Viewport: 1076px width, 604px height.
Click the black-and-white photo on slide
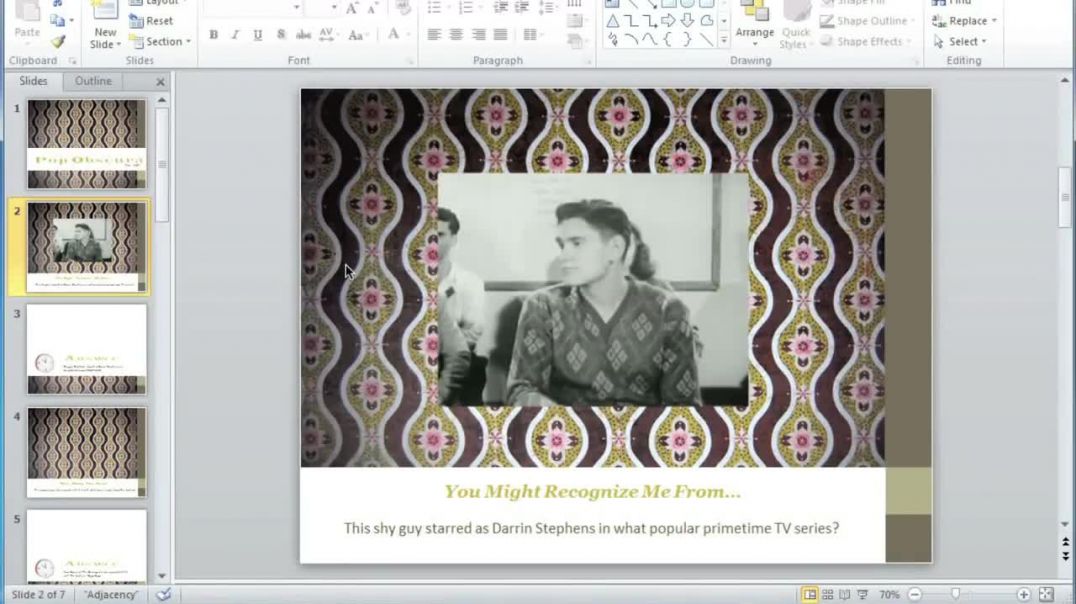pos(593,290)
